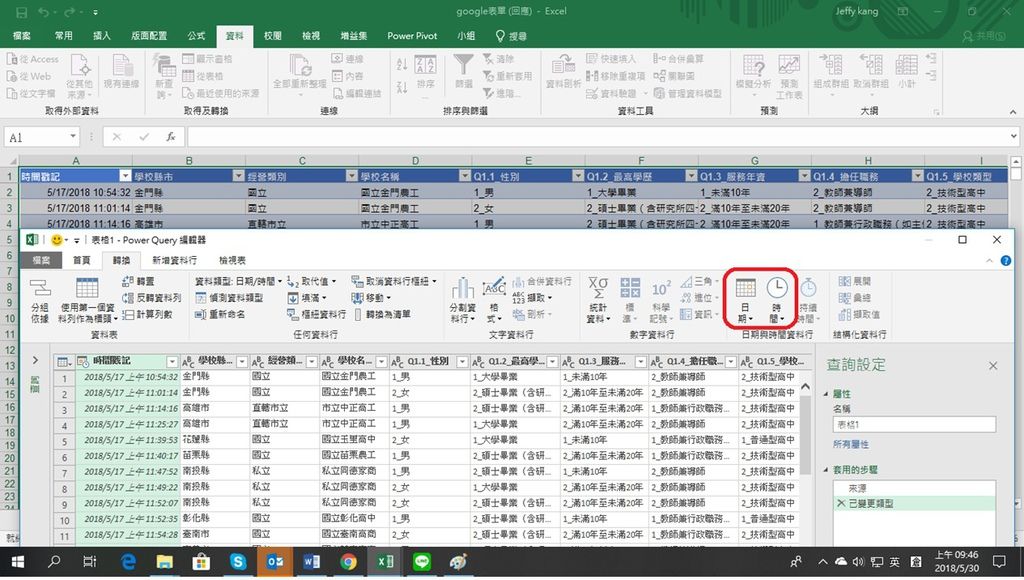Open Microsoft Edge from the taskbar
The height and width of the screenshot is (580, 1024).
(128, 562)
